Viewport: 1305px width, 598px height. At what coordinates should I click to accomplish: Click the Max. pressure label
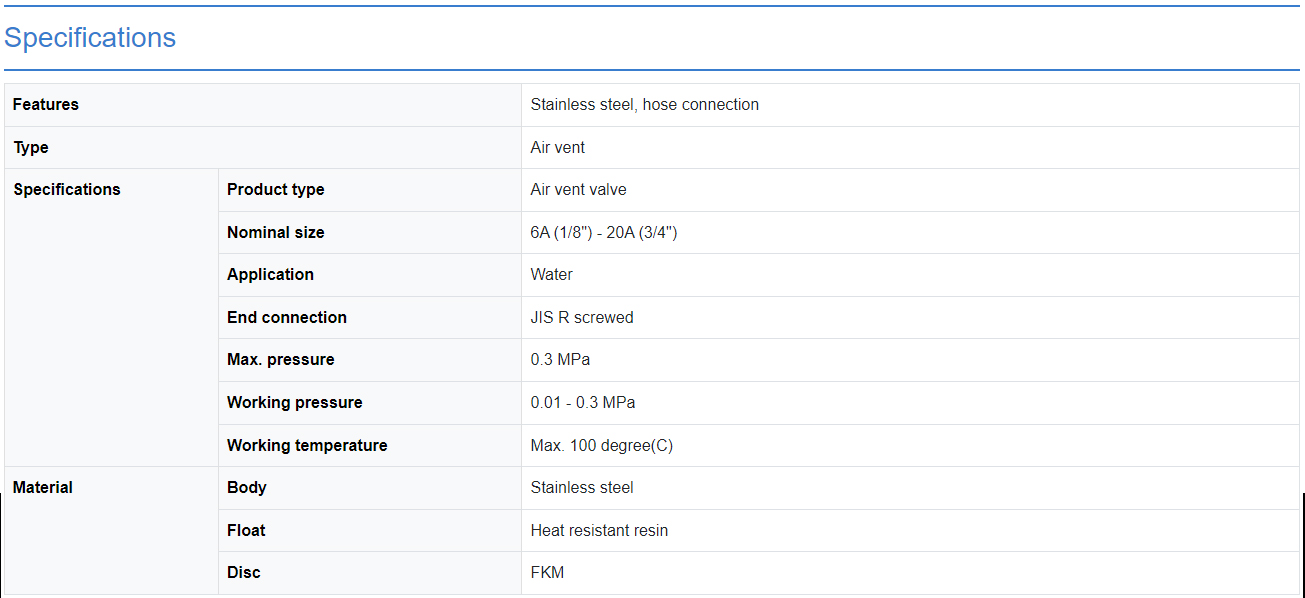(x=281, y=360)
